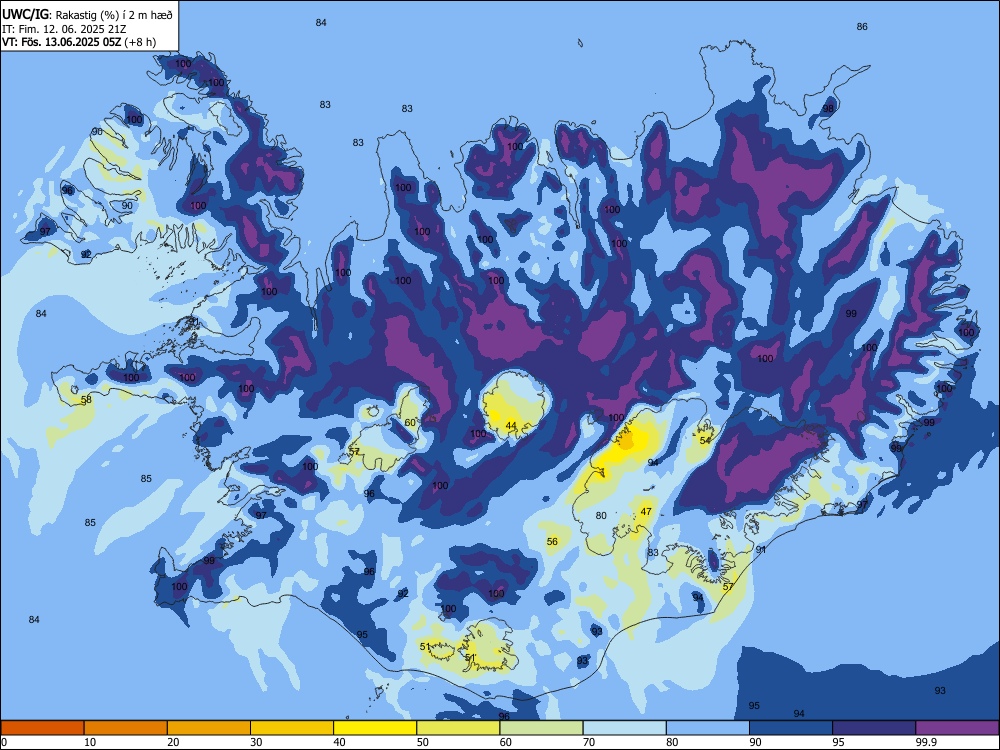Click the 86 value over the northeast sea
The image size is (1000, 750).
point(862,27)
